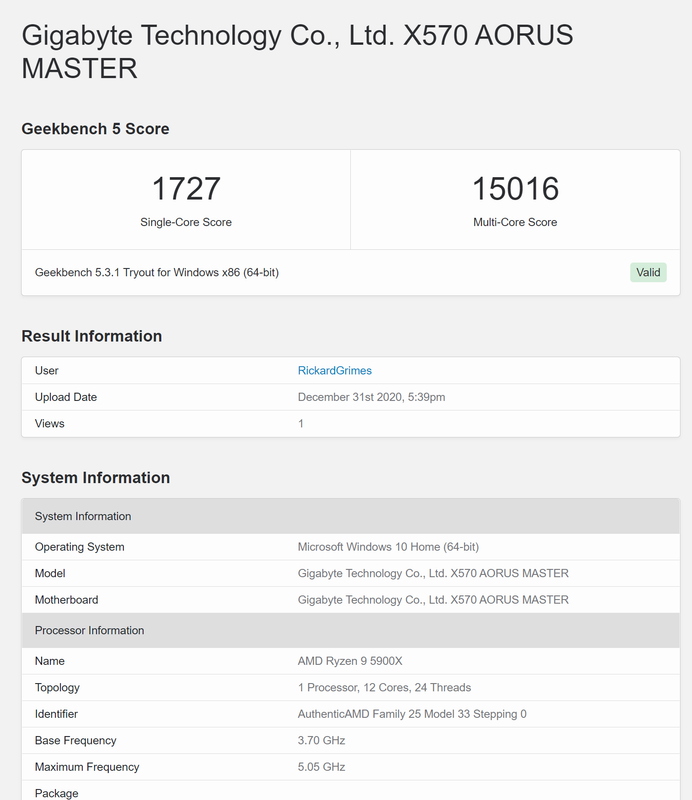Click the Motherboard row label

click(x=66, y=600)
